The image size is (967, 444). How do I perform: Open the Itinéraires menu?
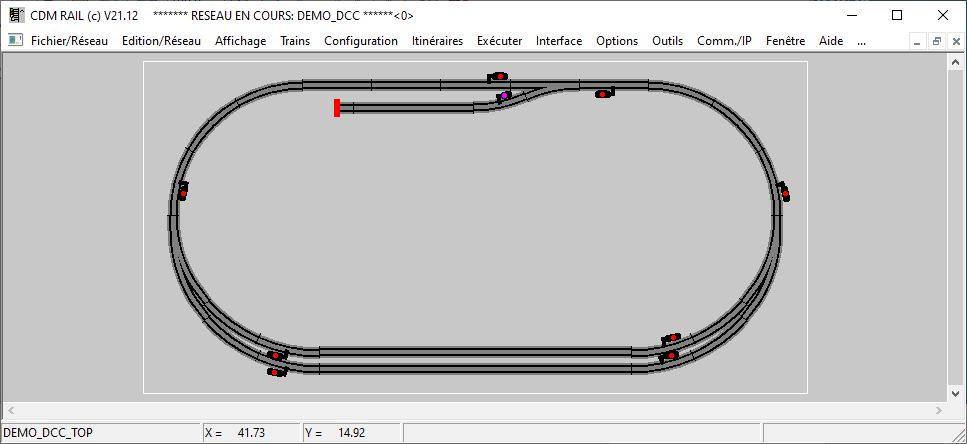pos(437,41)
